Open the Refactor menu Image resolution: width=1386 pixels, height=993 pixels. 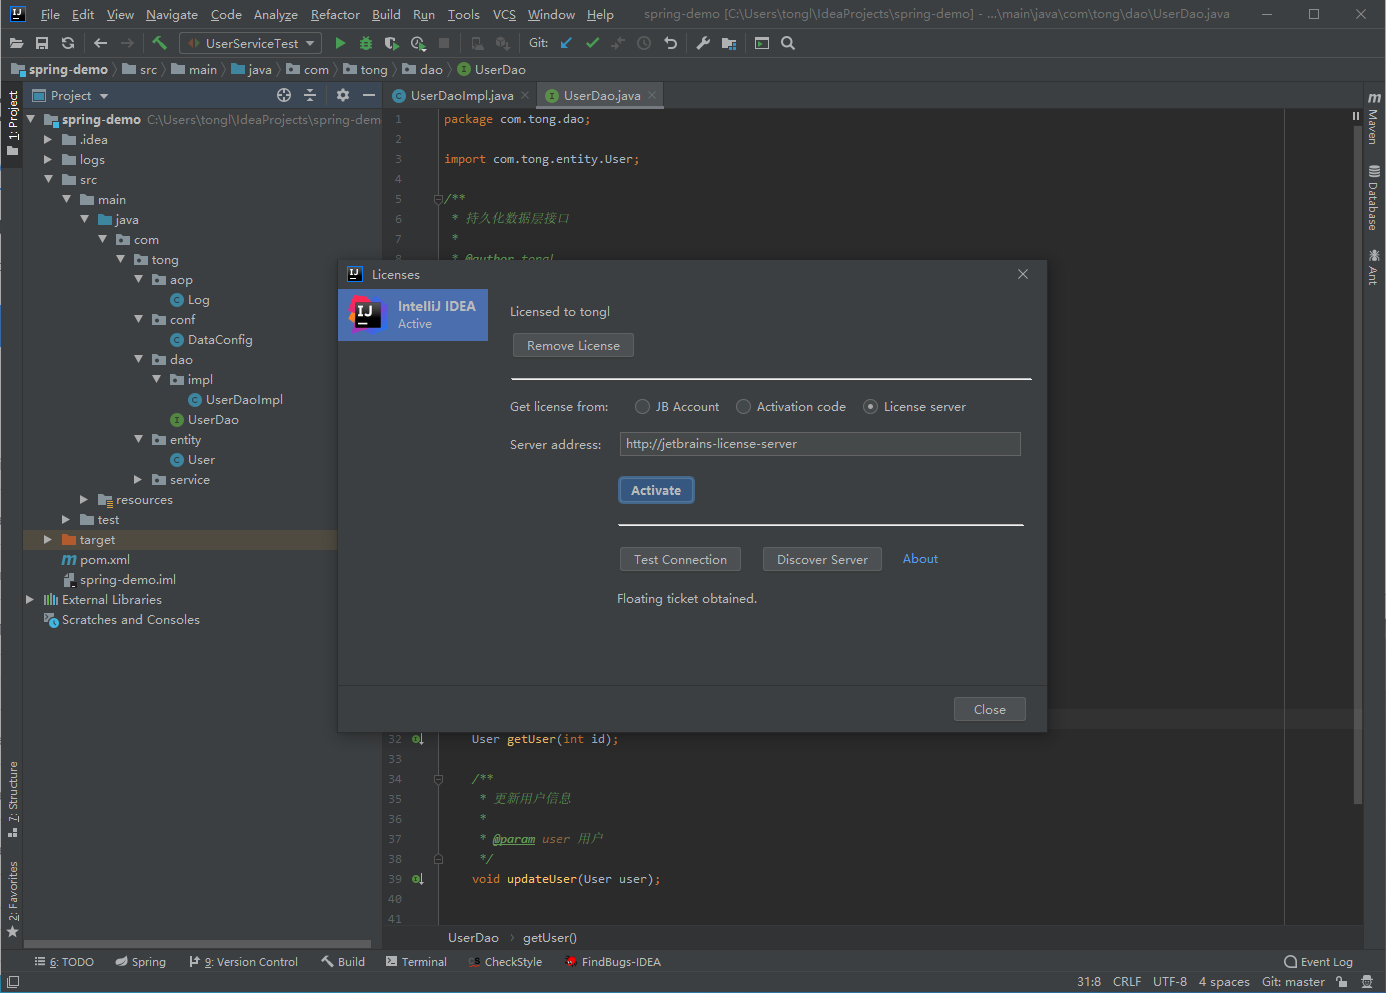(x=335, y=14)
